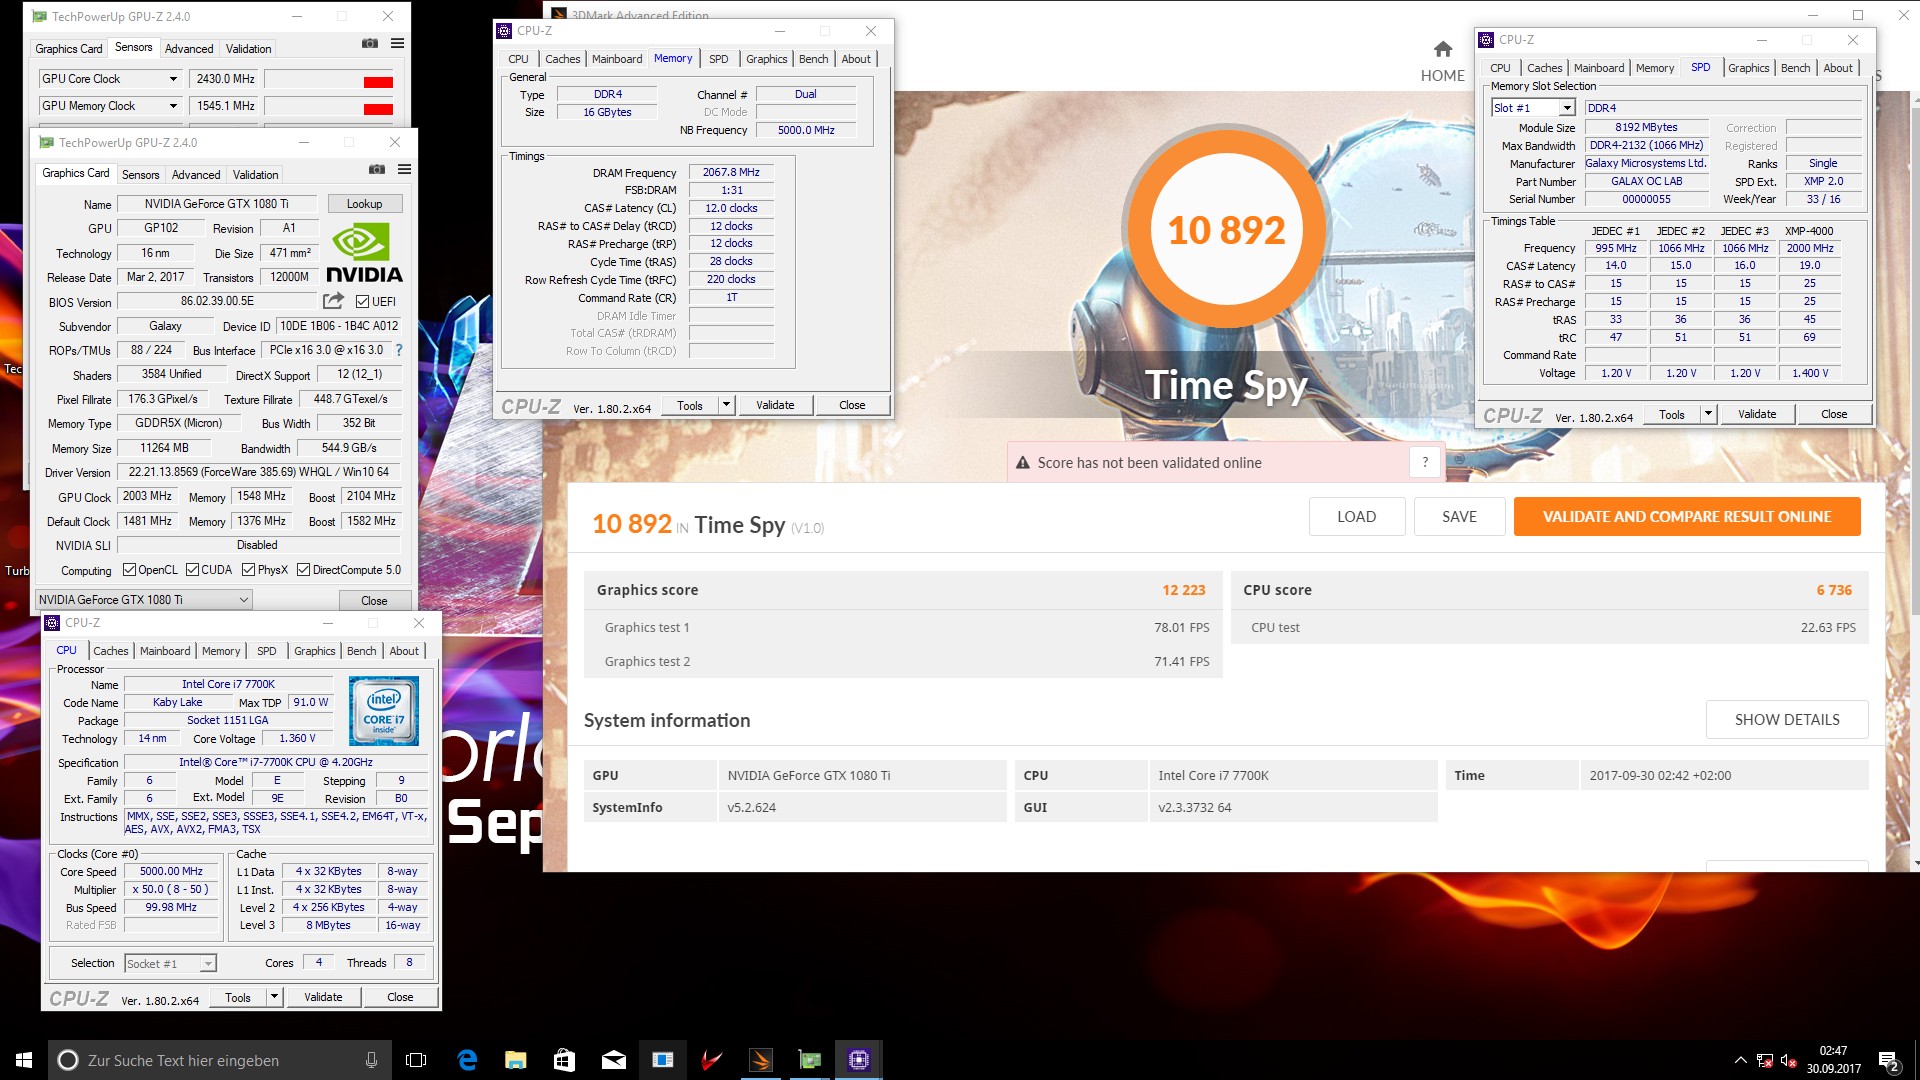The width and height of the screenshot is (1920, 1080).
Task: Click the microphone icon in search box
Action: pyautogui.click(x=371, y=1060)
